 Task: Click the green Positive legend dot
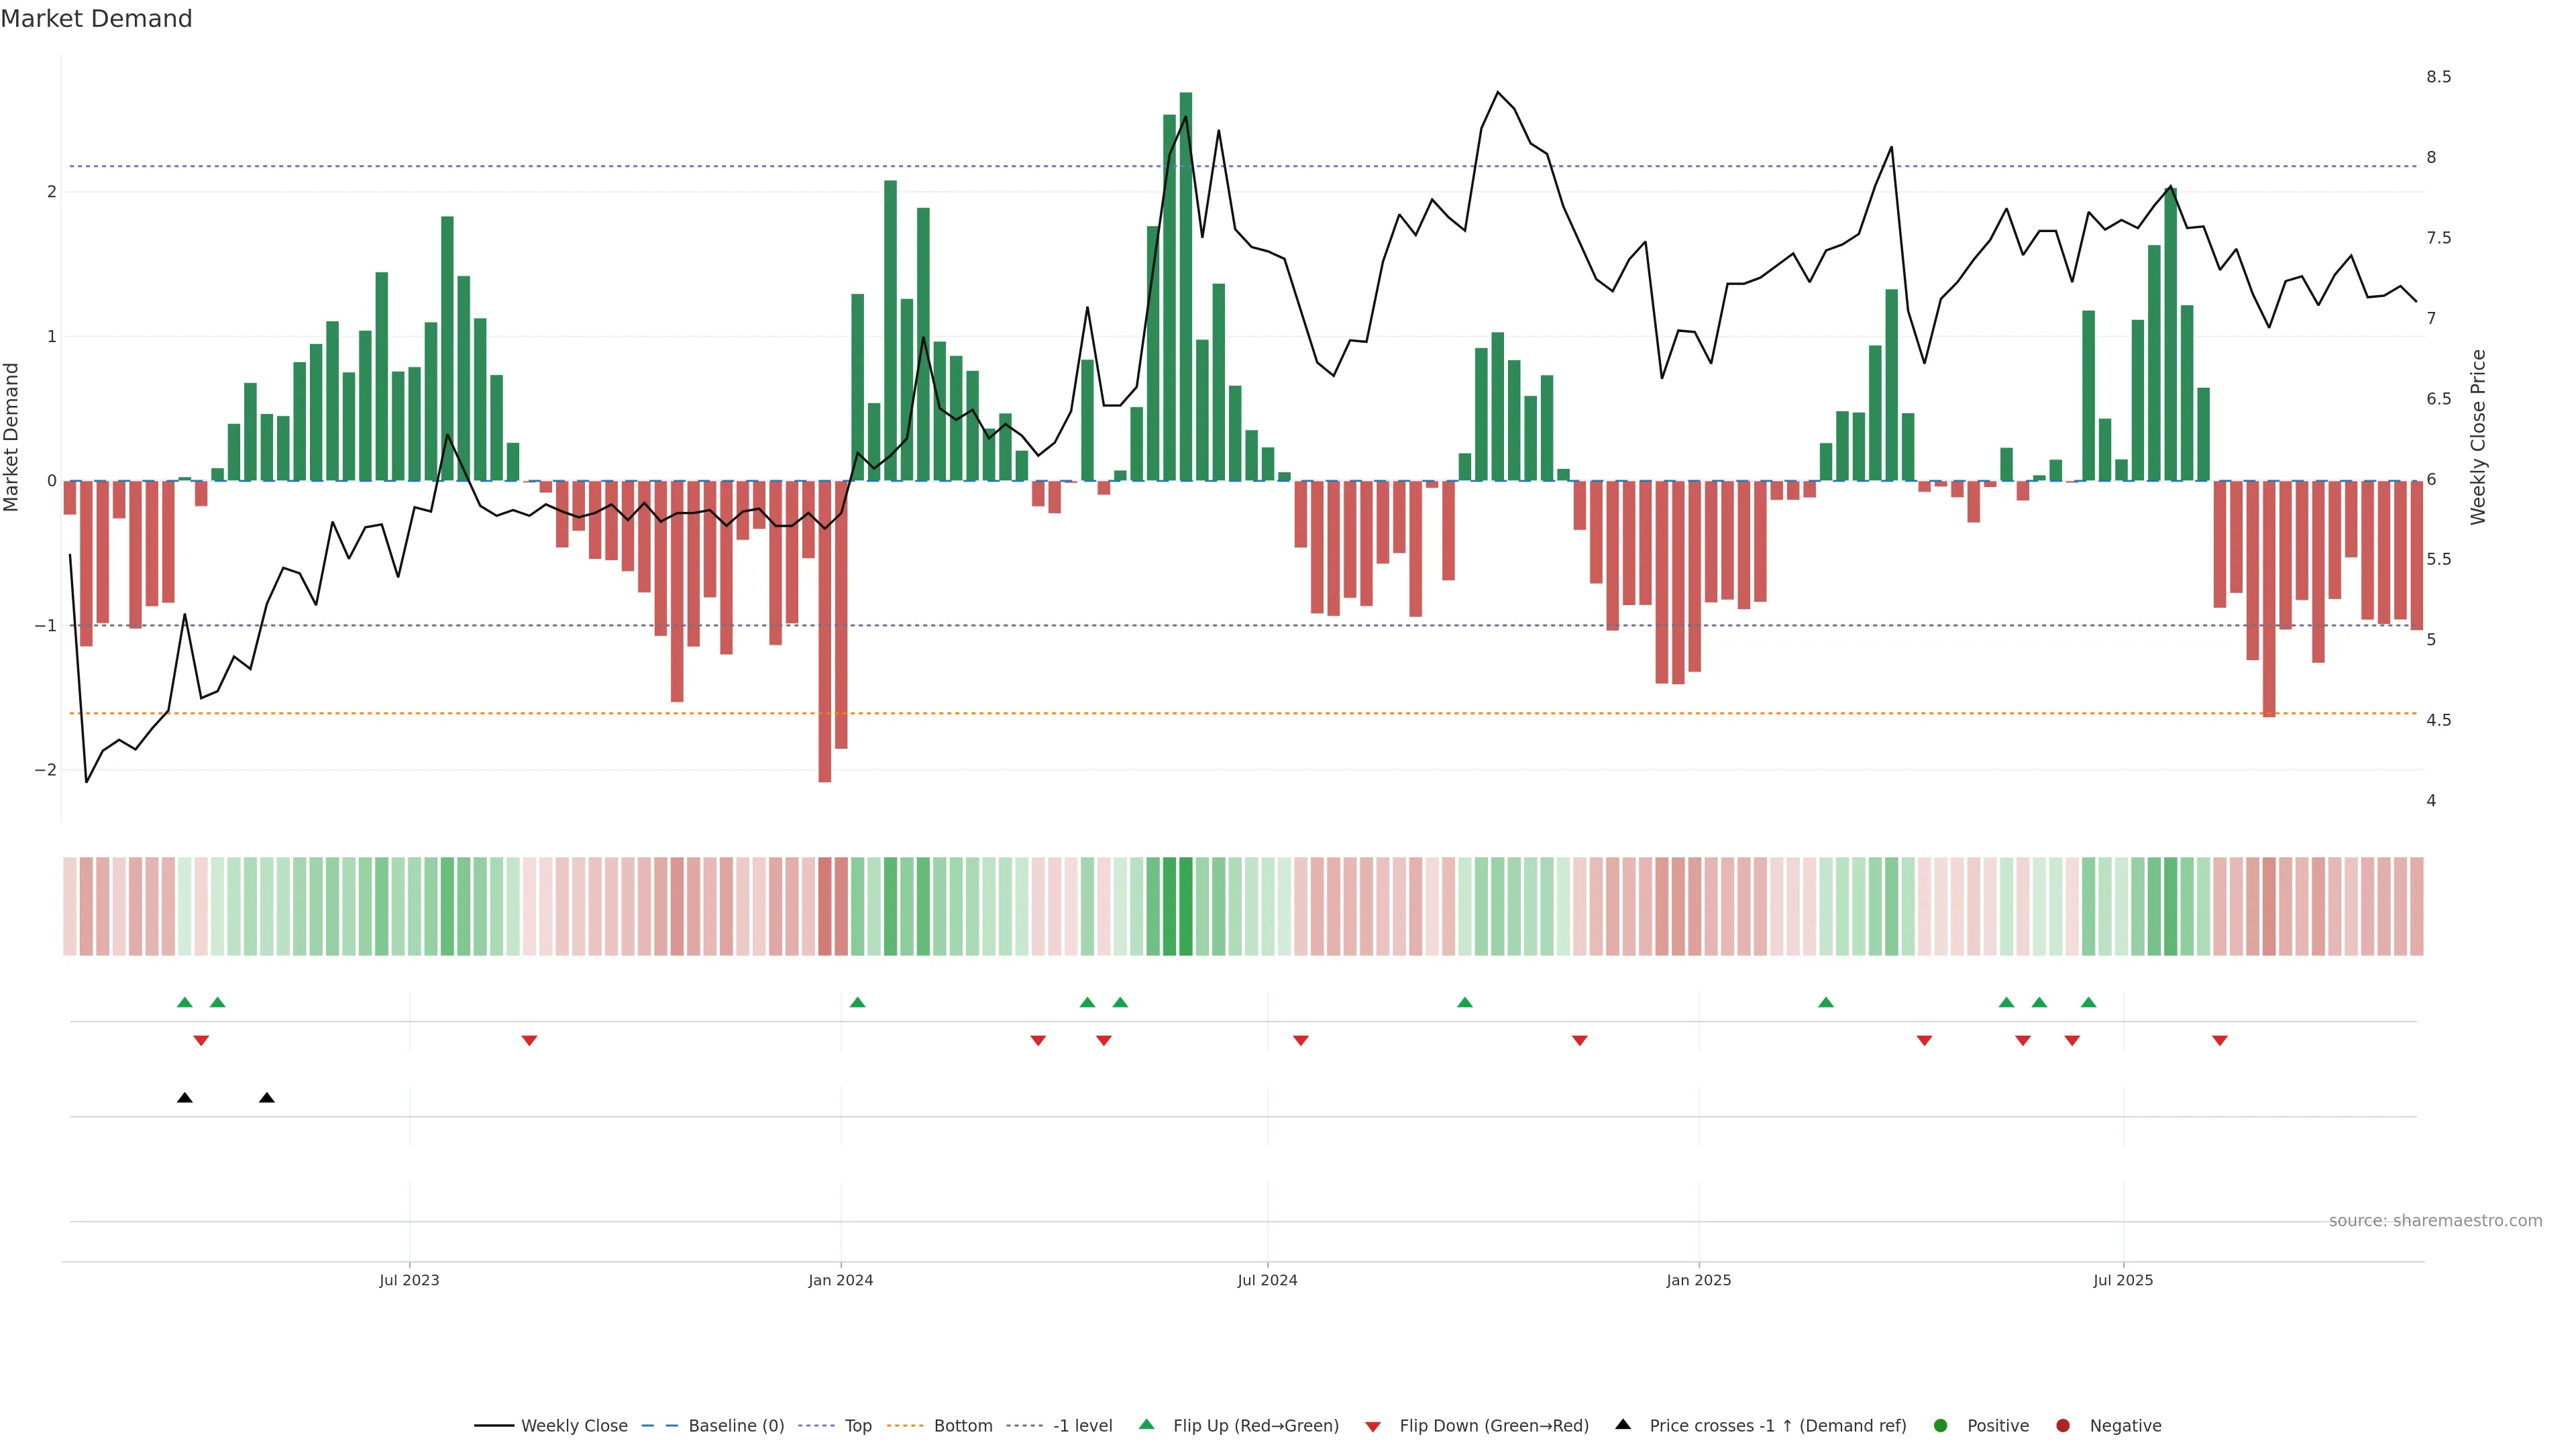pyautogui.click(x=1941, y=1426)
